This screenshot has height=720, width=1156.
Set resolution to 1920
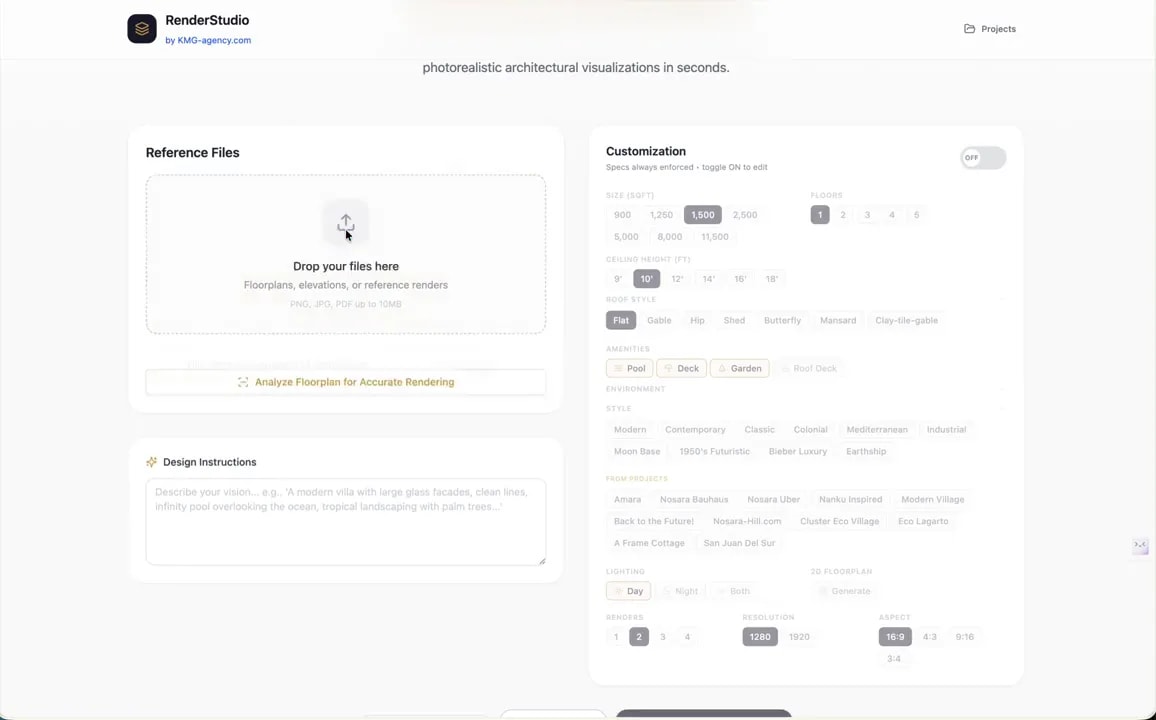(x=799, y=637)
